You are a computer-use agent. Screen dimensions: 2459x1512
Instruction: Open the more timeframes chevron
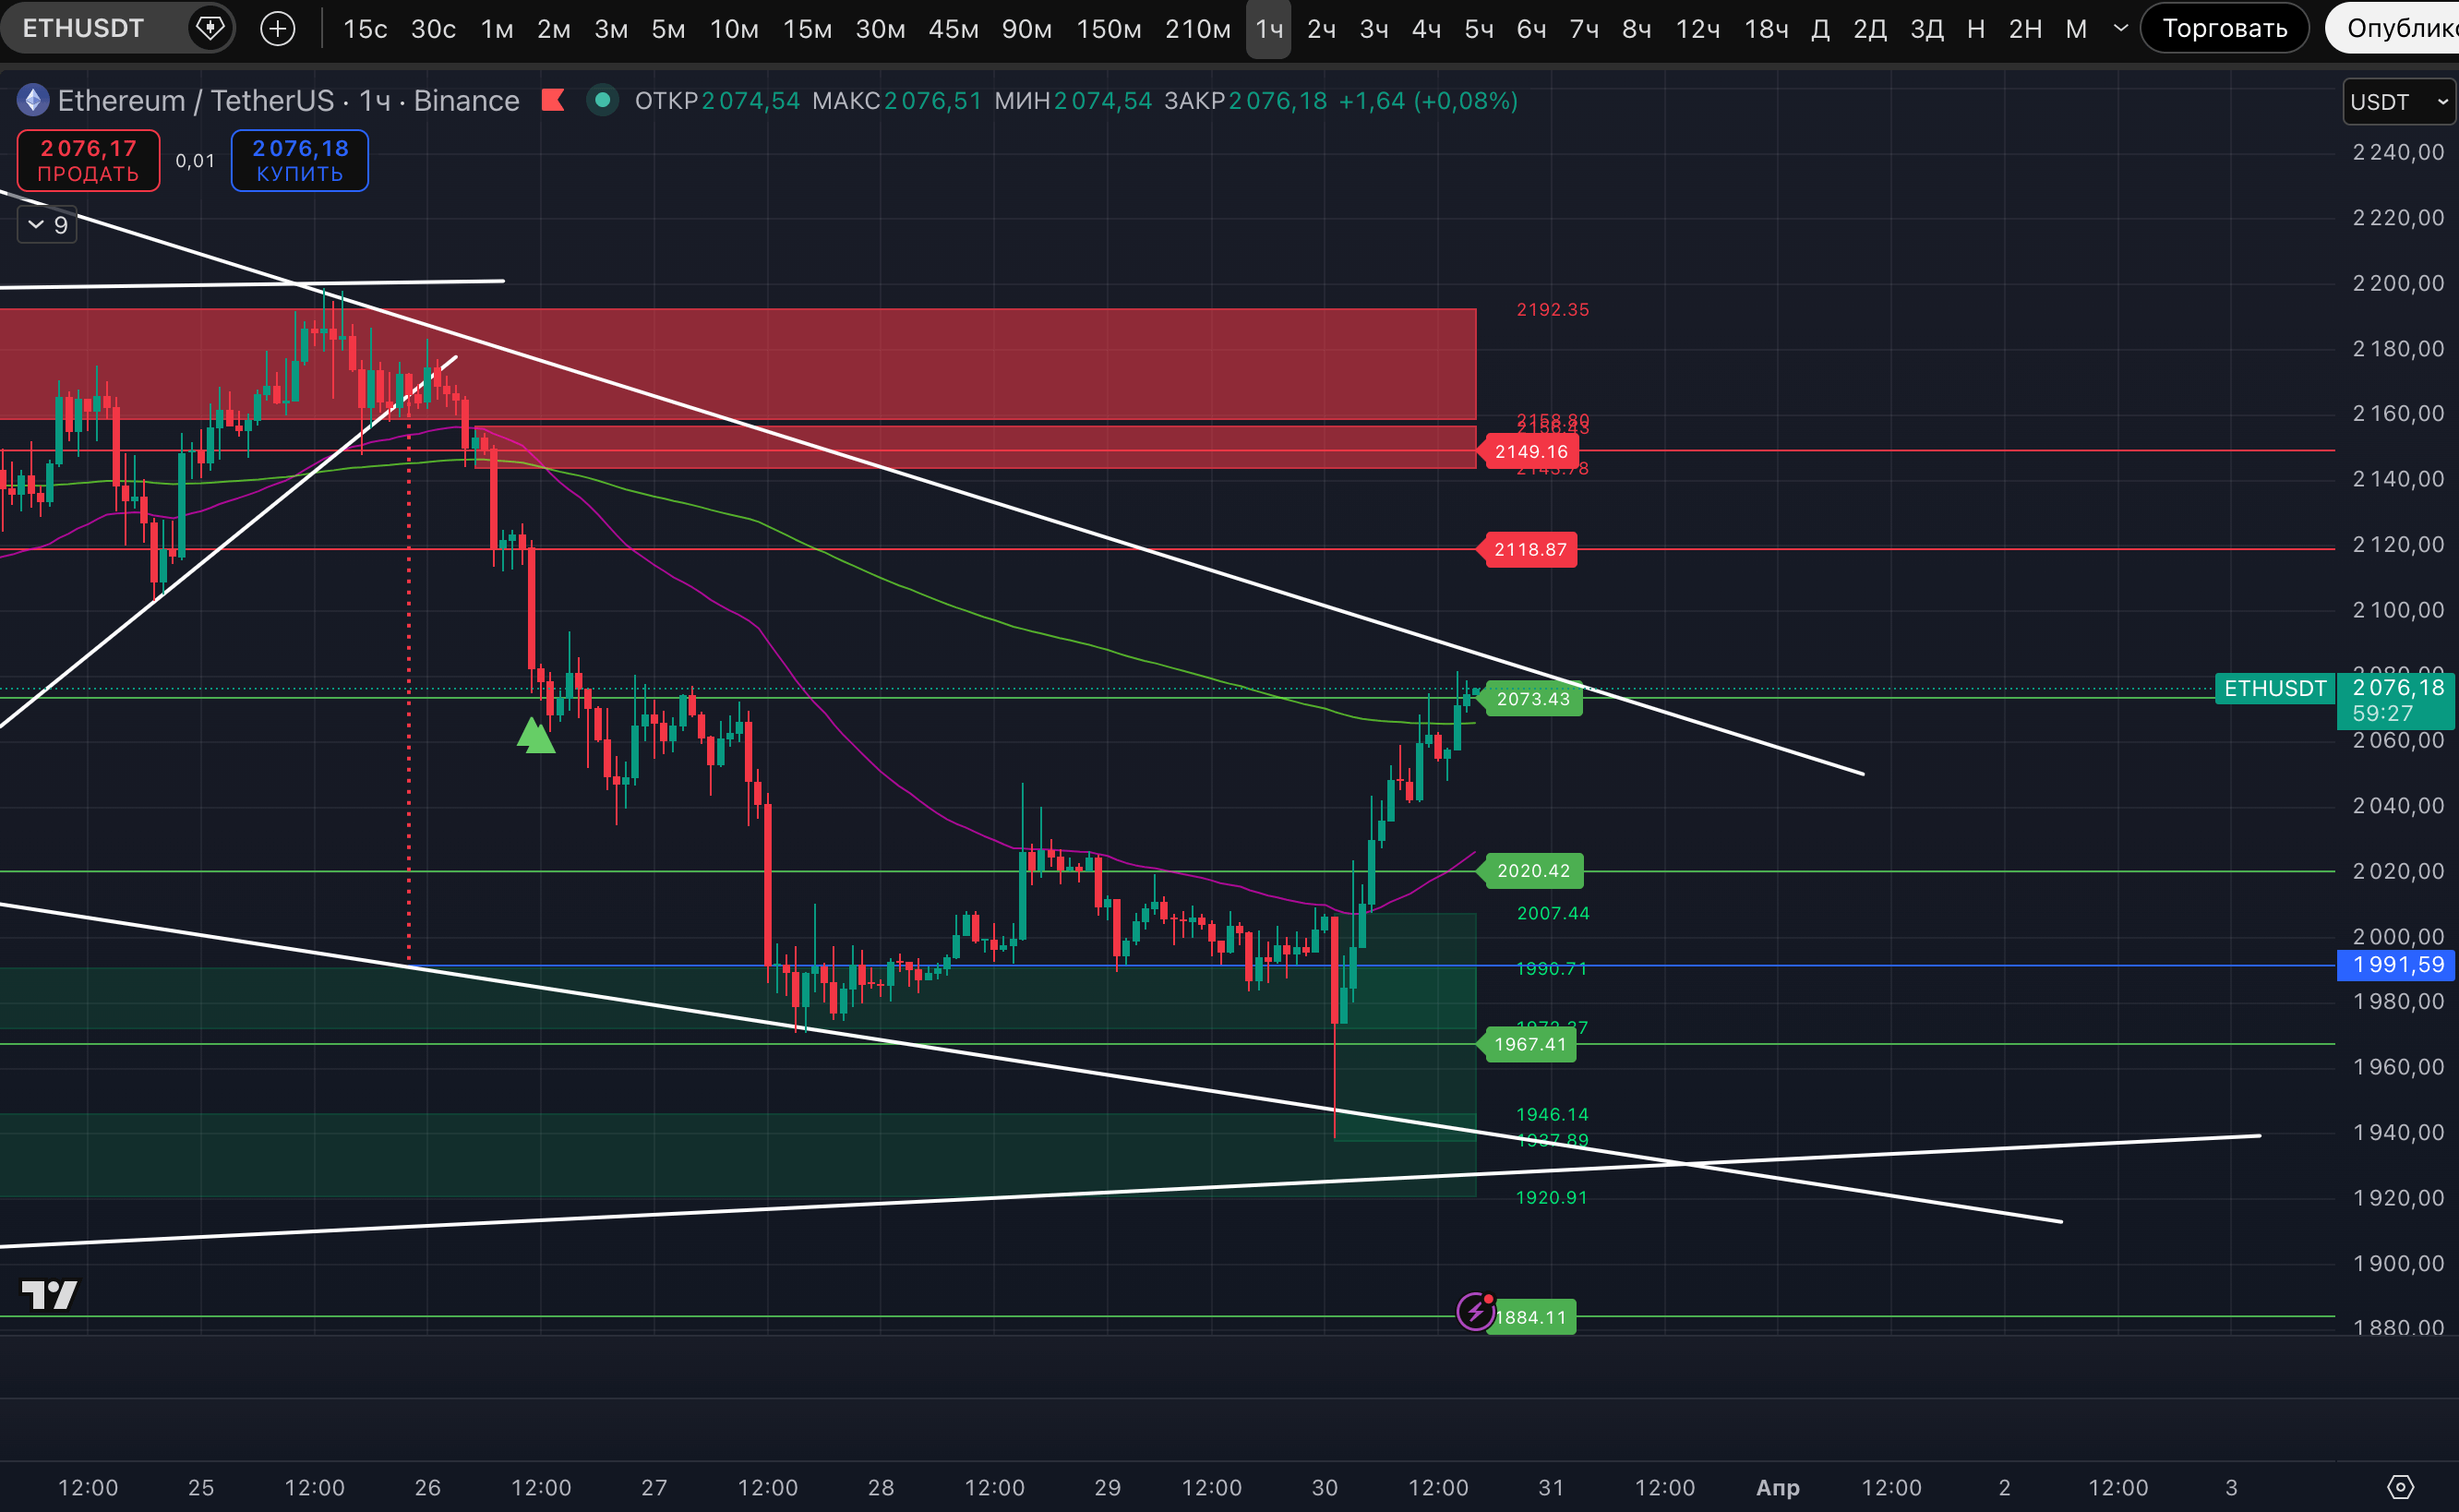tap(2120, 28)
